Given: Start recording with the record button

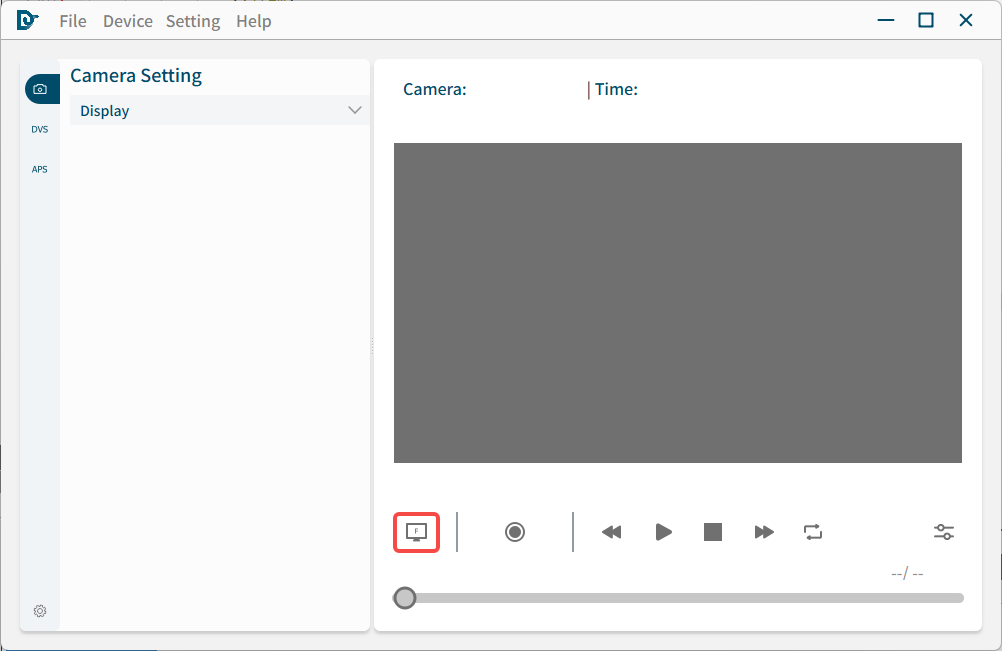Looking at the screenshot, I should pyautogui.click(x=515, y=532).
